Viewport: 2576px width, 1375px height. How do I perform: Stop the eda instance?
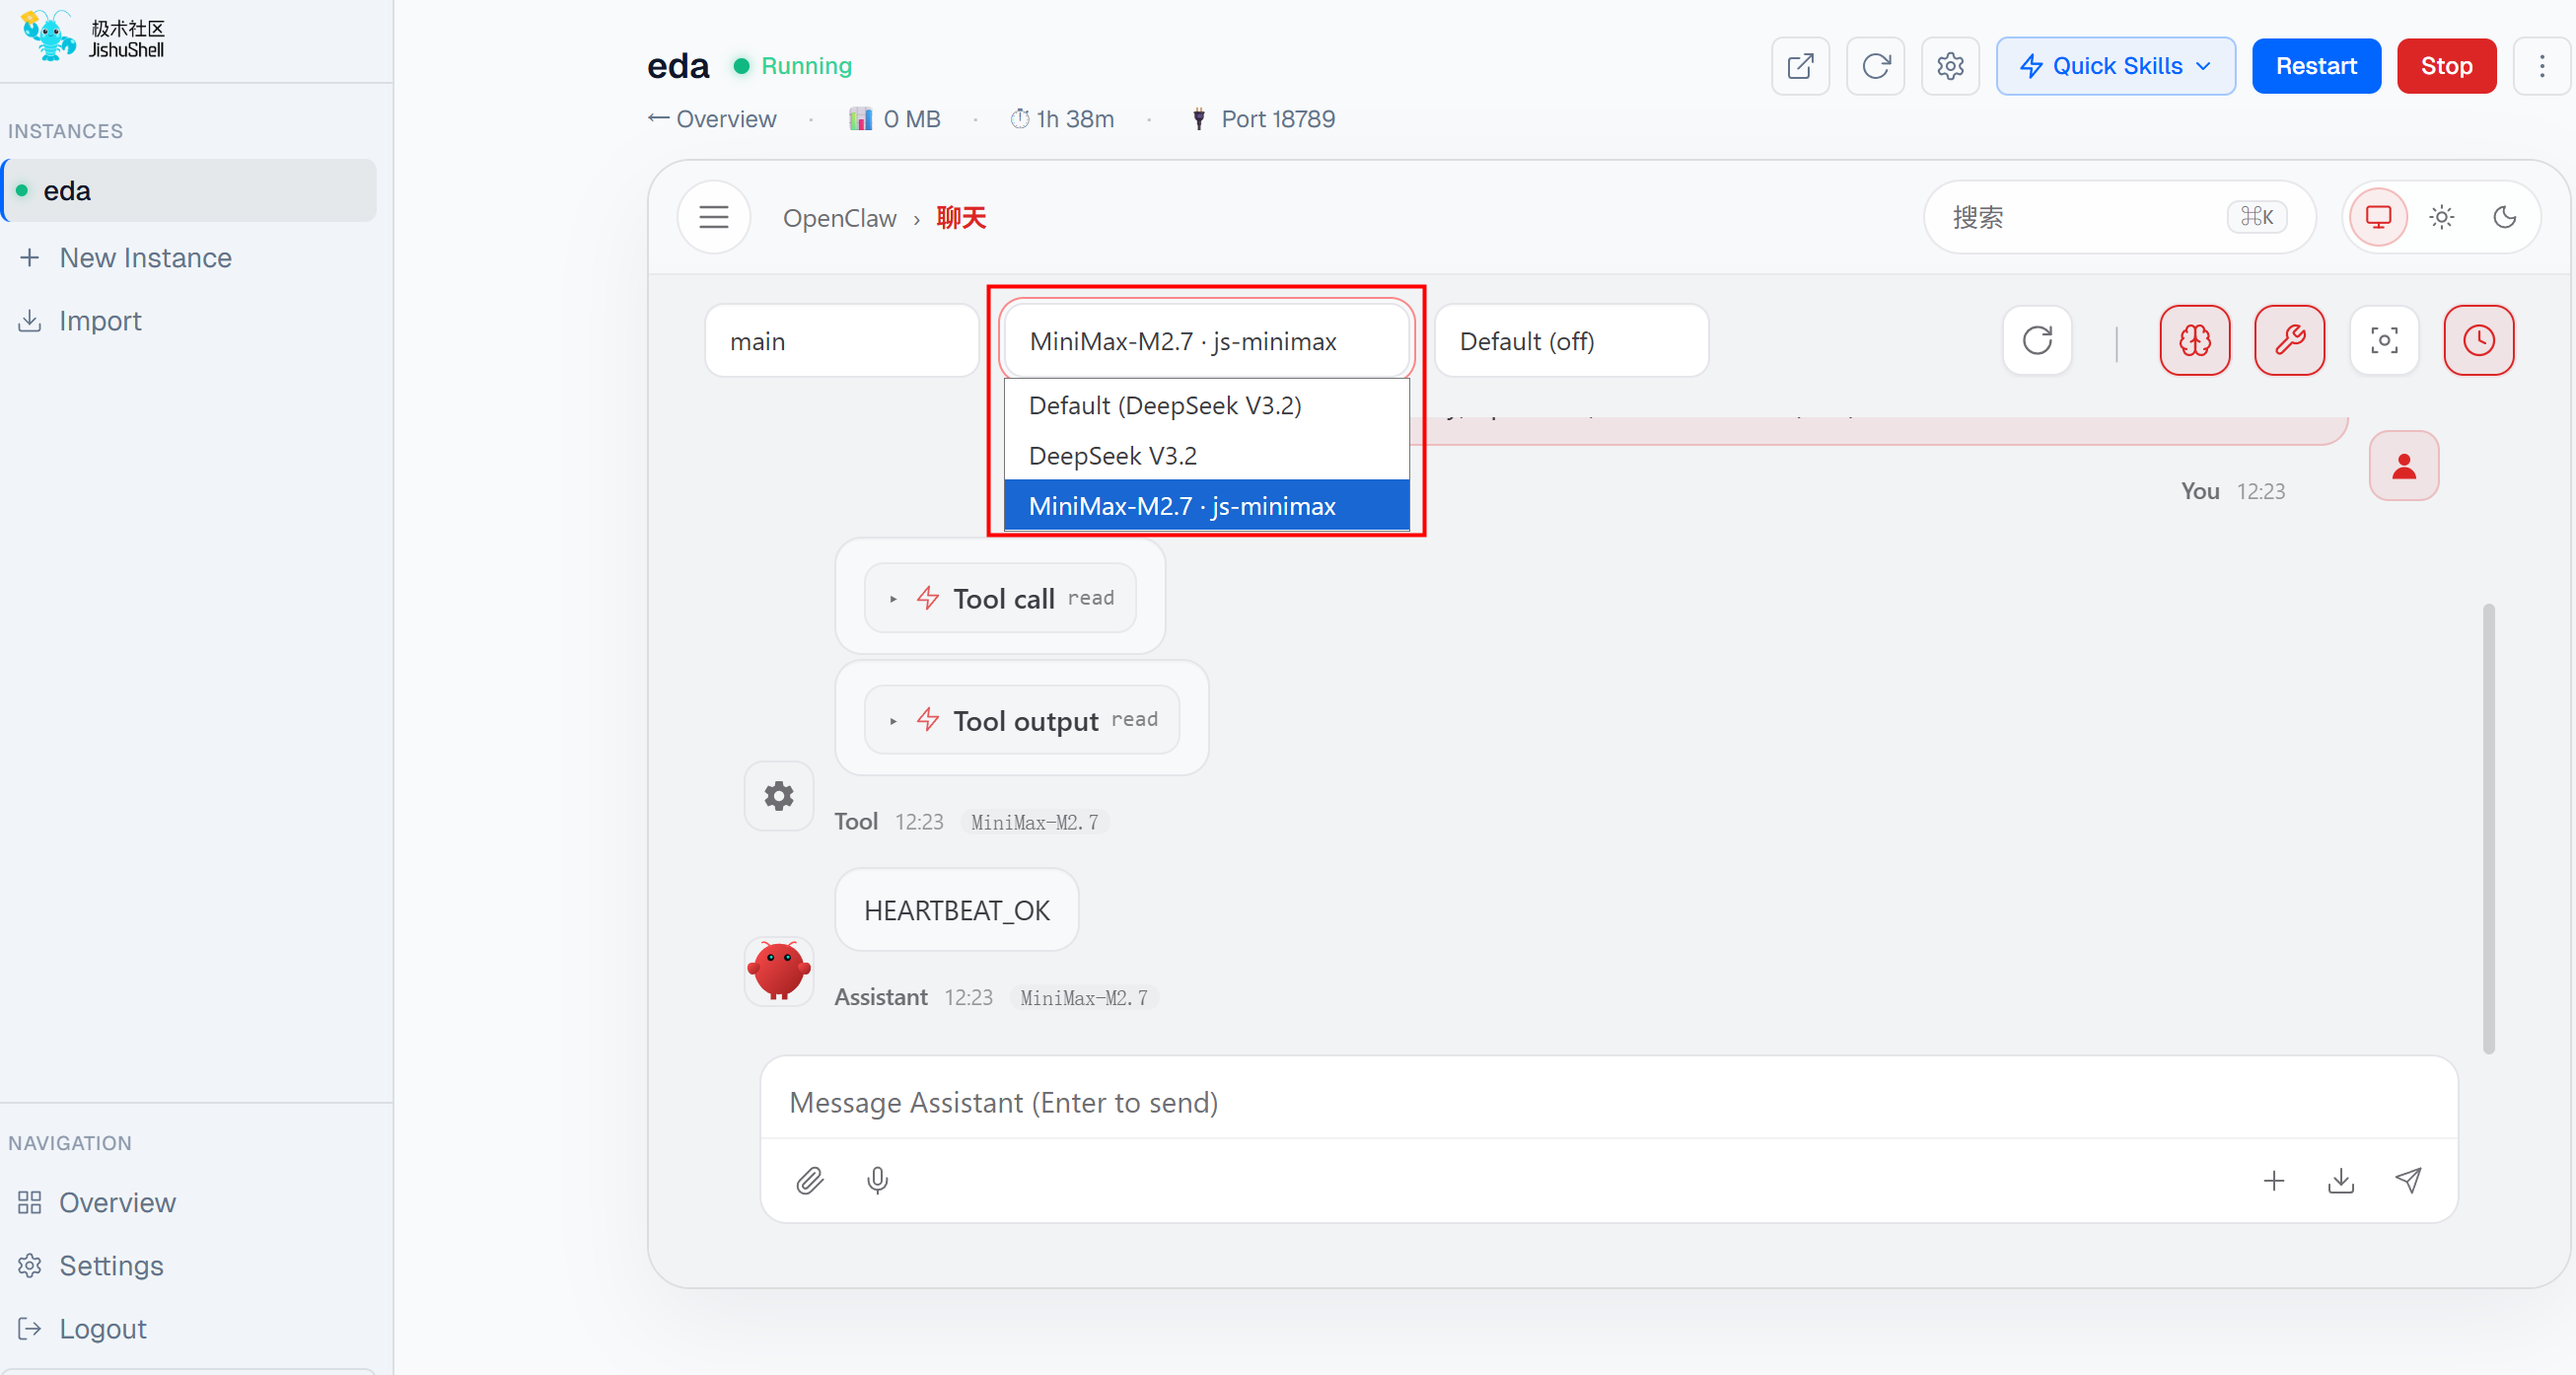point(2446,66)
